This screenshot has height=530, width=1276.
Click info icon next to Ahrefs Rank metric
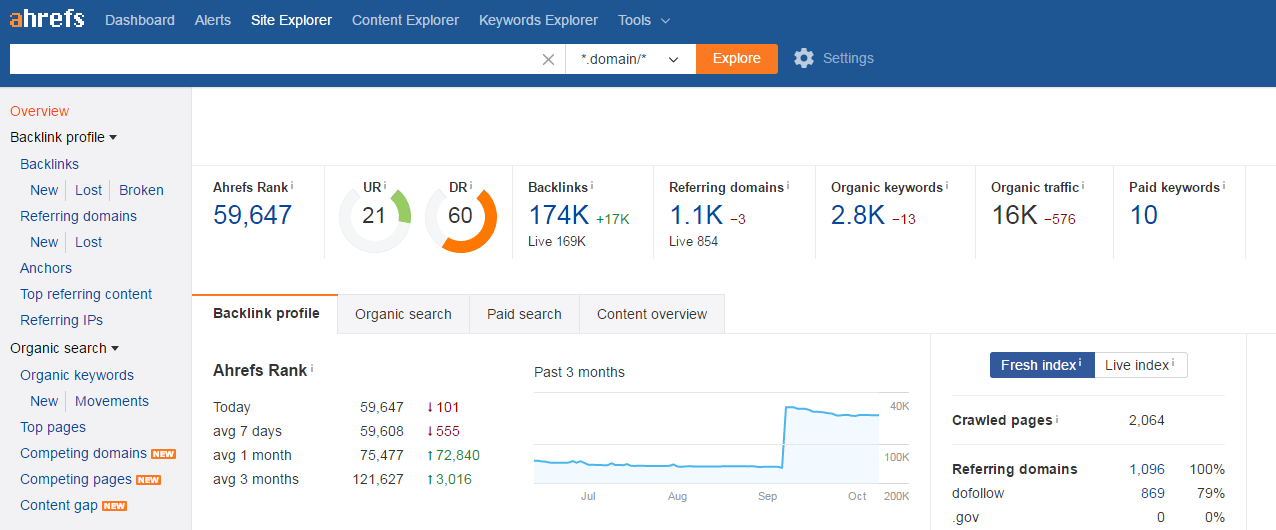(292, 186)
